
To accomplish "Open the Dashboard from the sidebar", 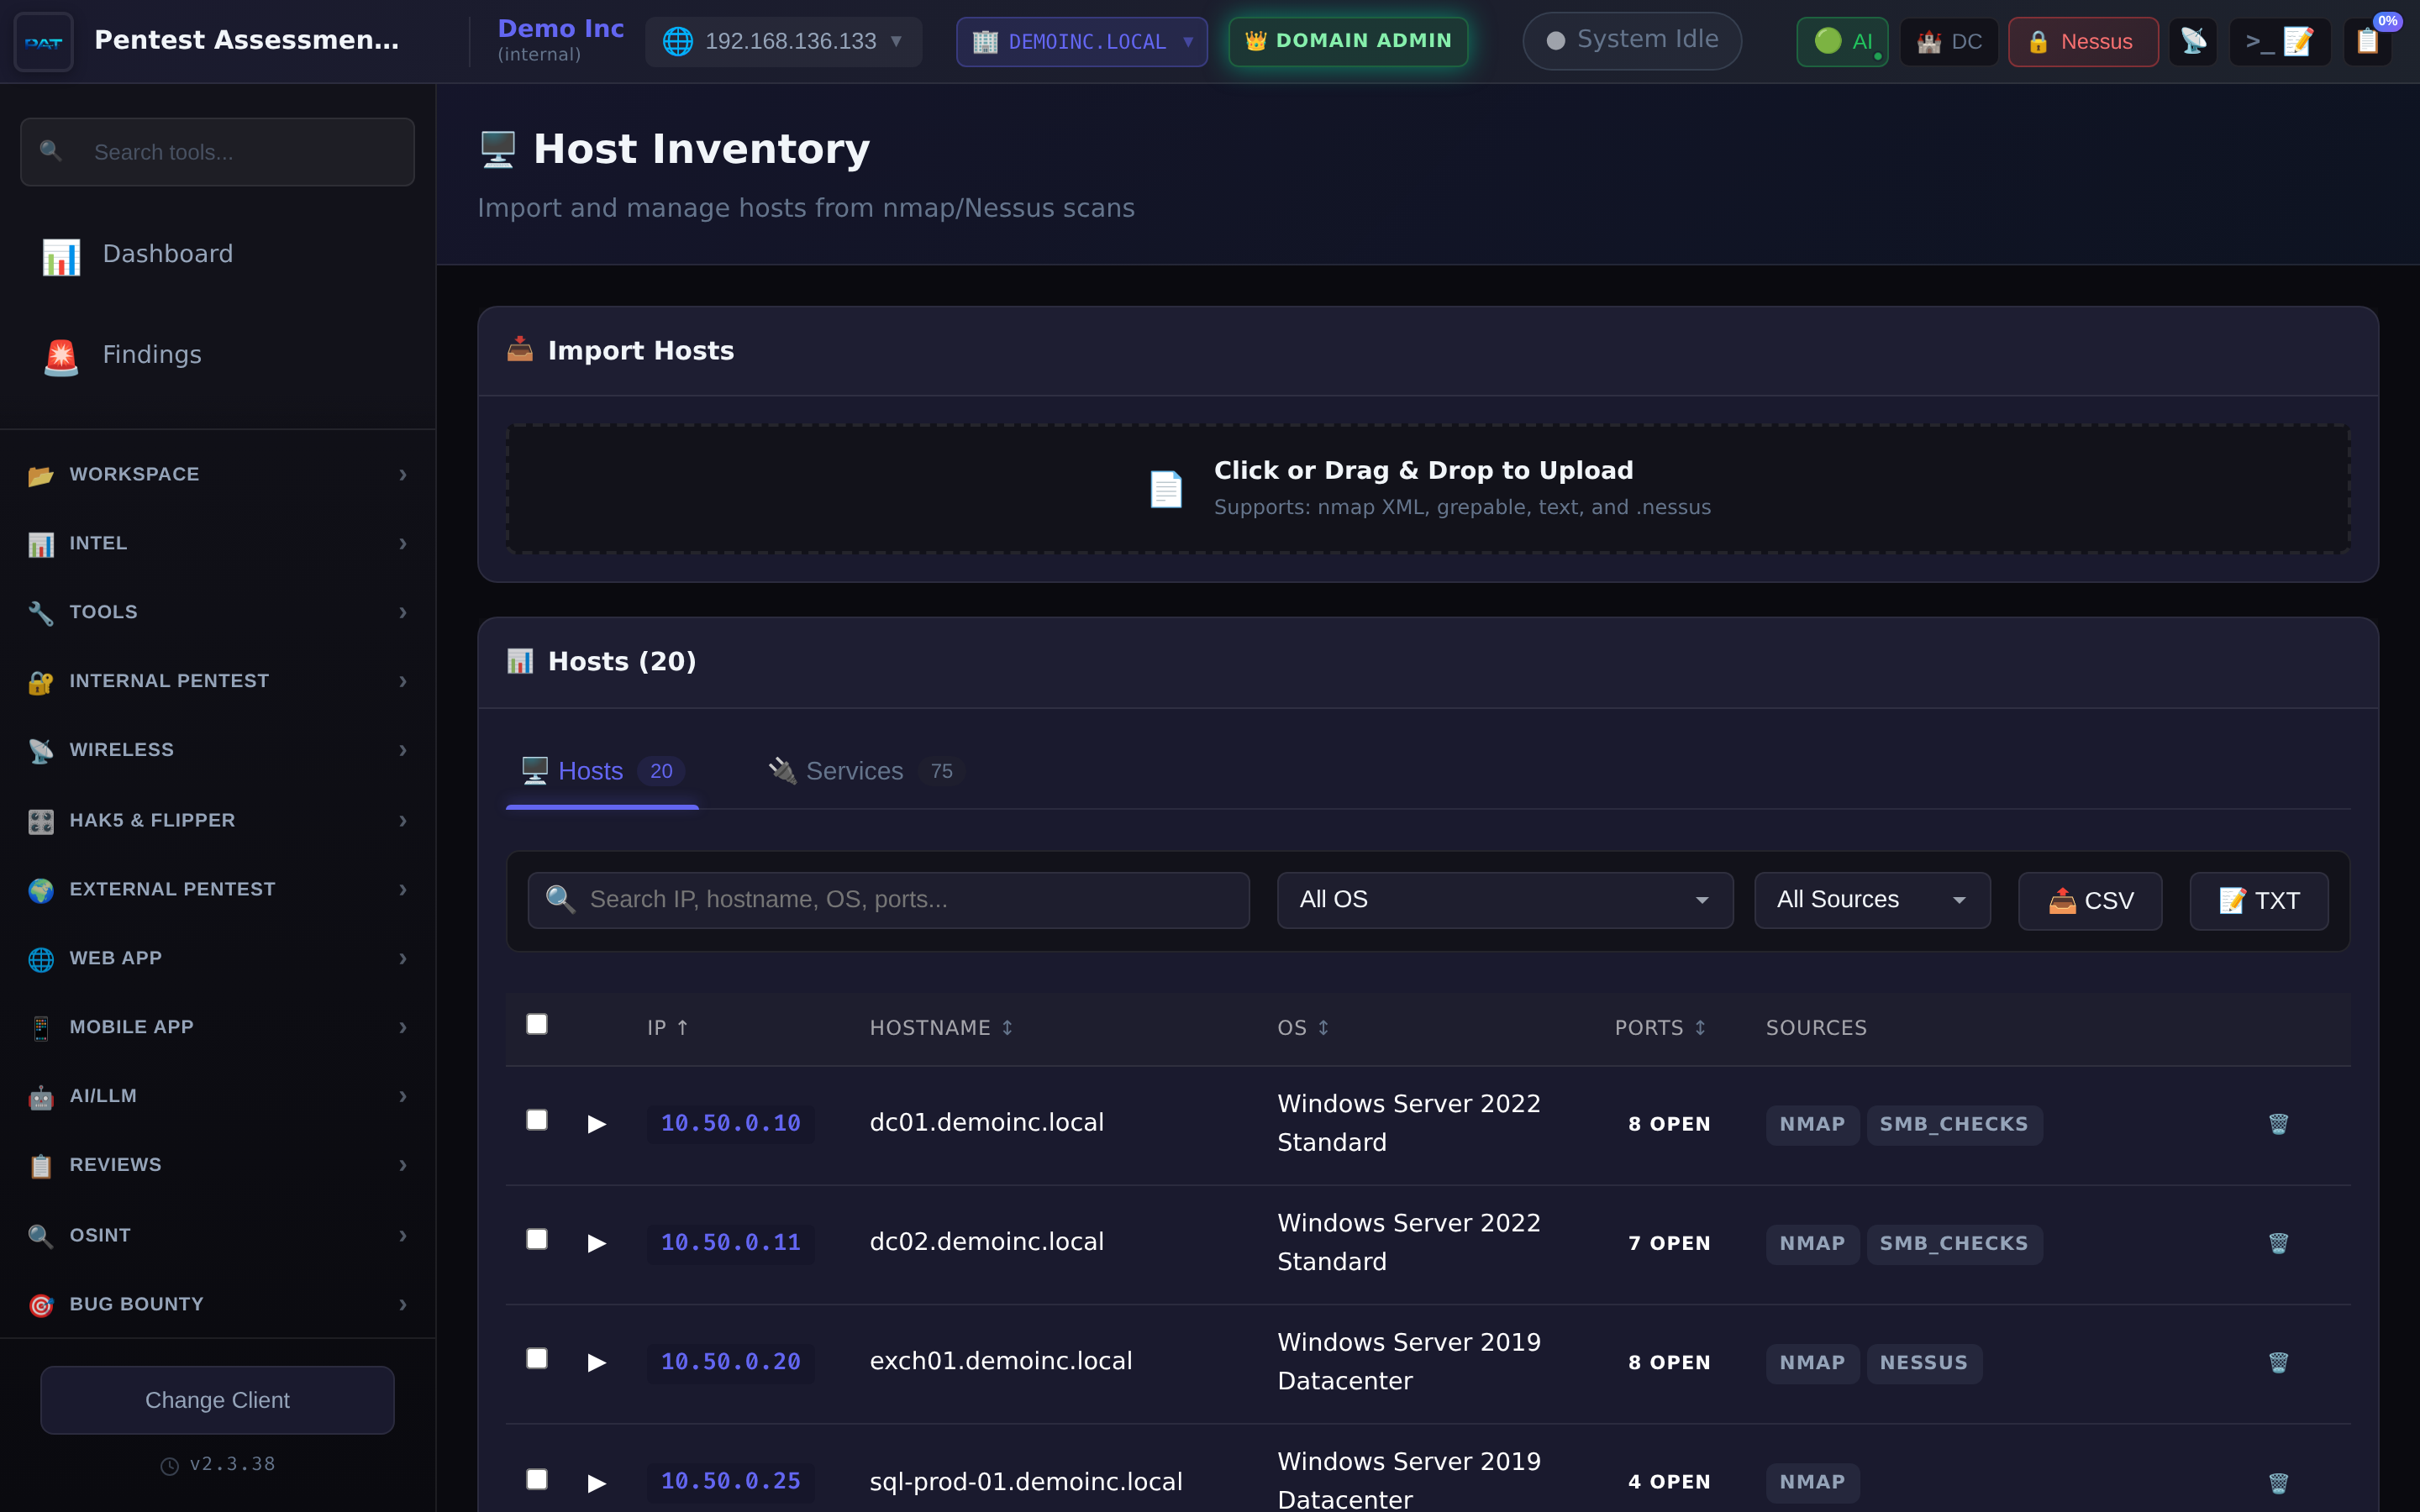I will [x=168, y=253].
